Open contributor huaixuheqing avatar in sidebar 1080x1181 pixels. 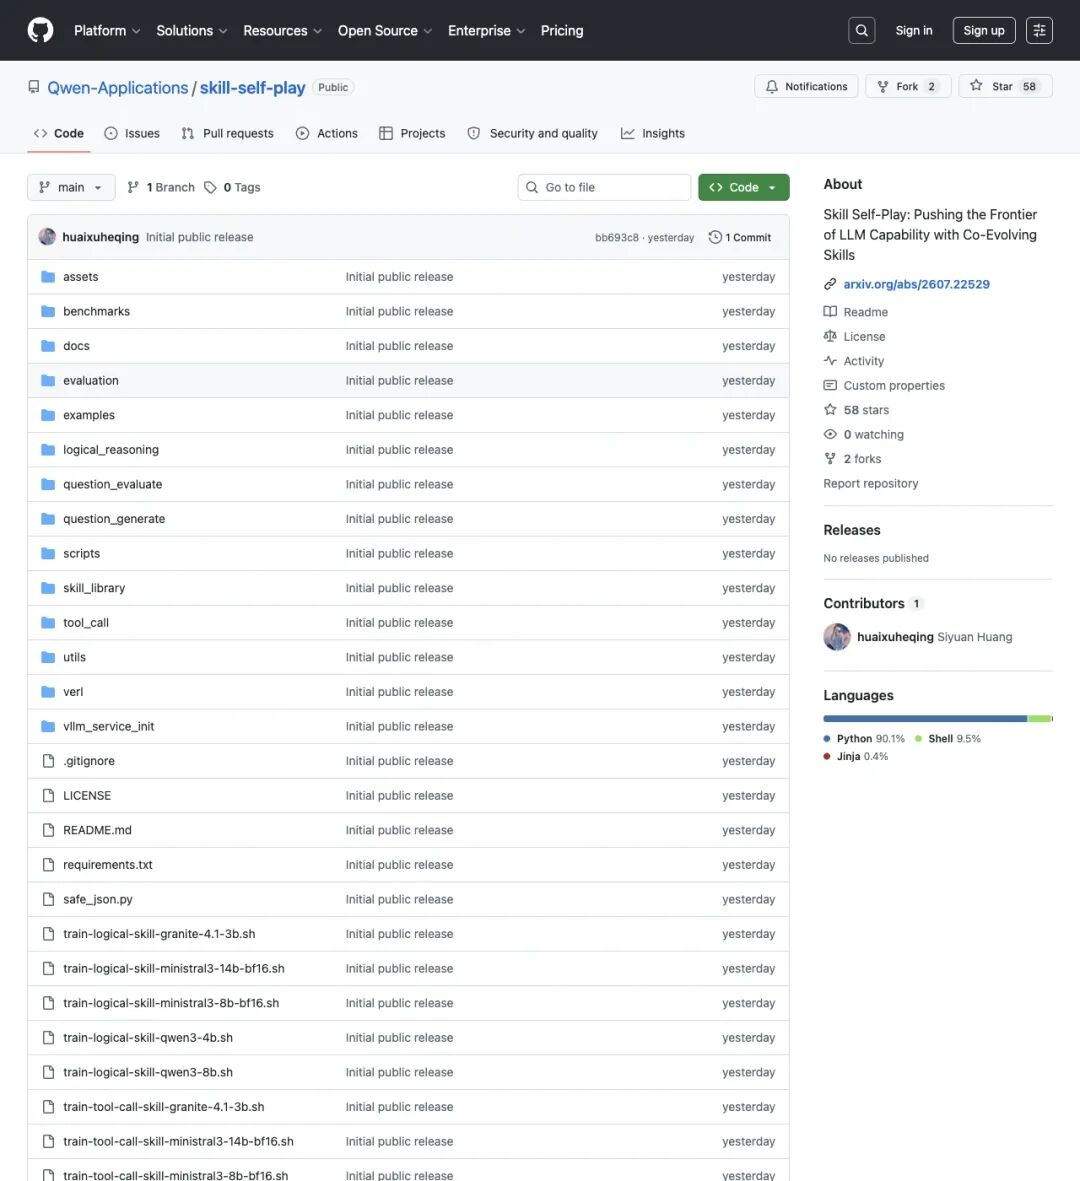point(837,637)
